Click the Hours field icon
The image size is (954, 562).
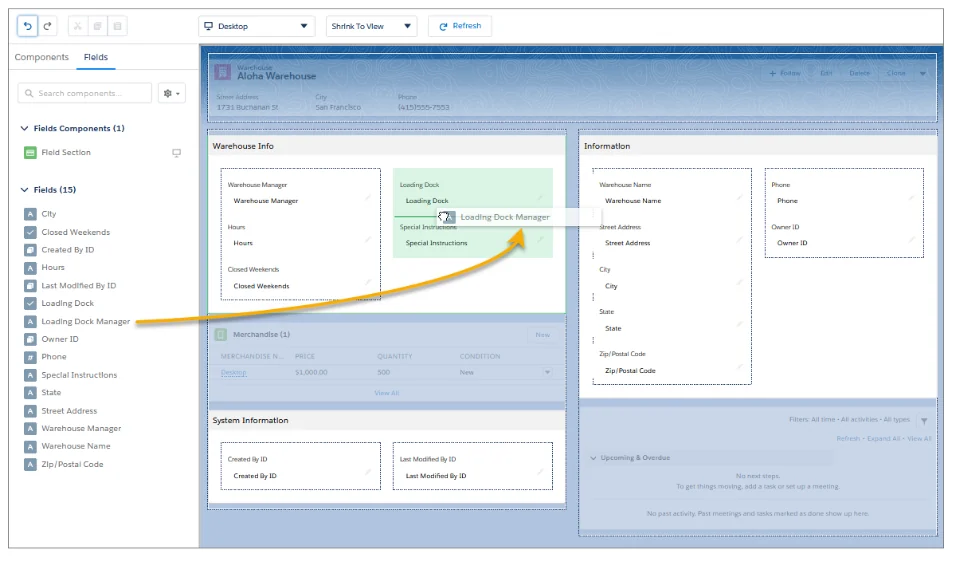(x=30, y=268)
